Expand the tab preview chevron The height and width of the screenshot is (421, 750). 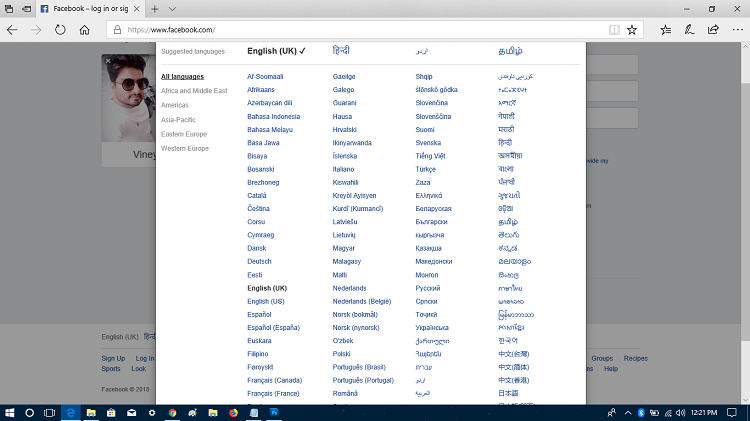(172, 9)
